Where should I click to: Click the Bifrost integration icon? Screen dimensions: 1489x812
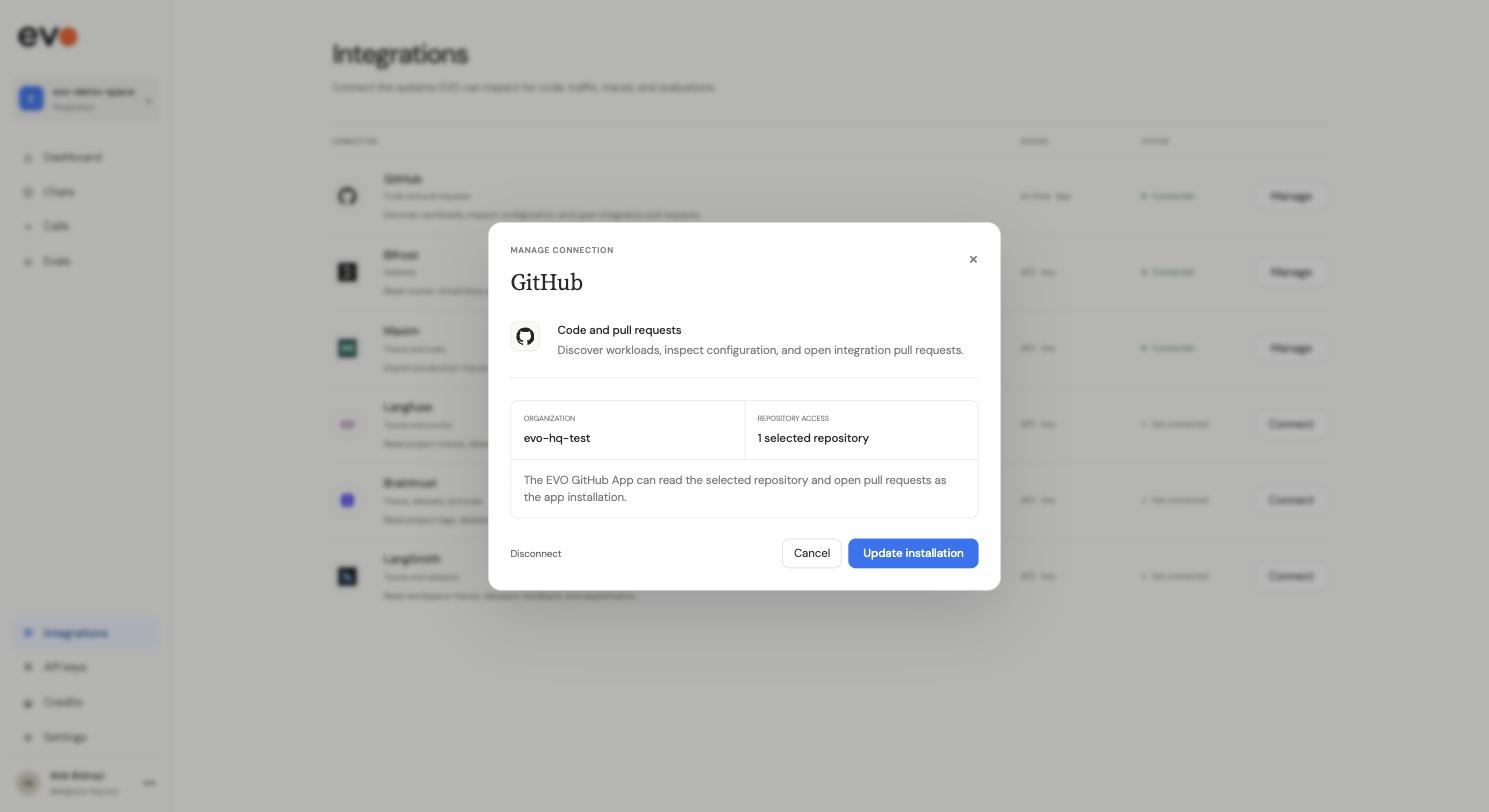click(347, 272)
